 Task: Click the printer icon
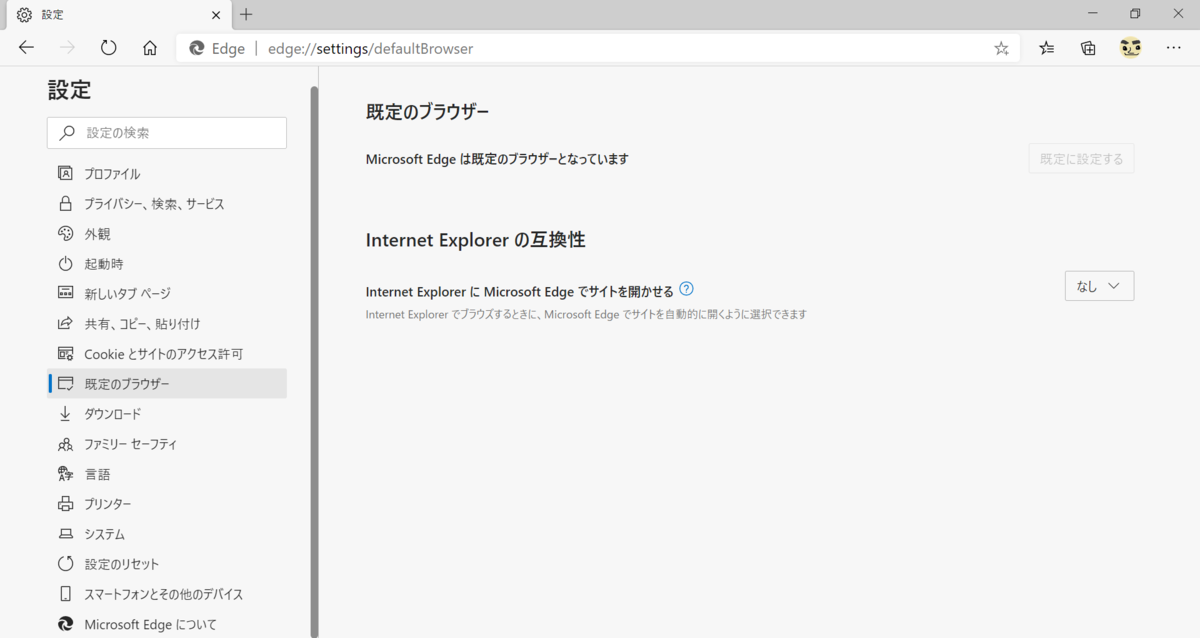point(65,503)
